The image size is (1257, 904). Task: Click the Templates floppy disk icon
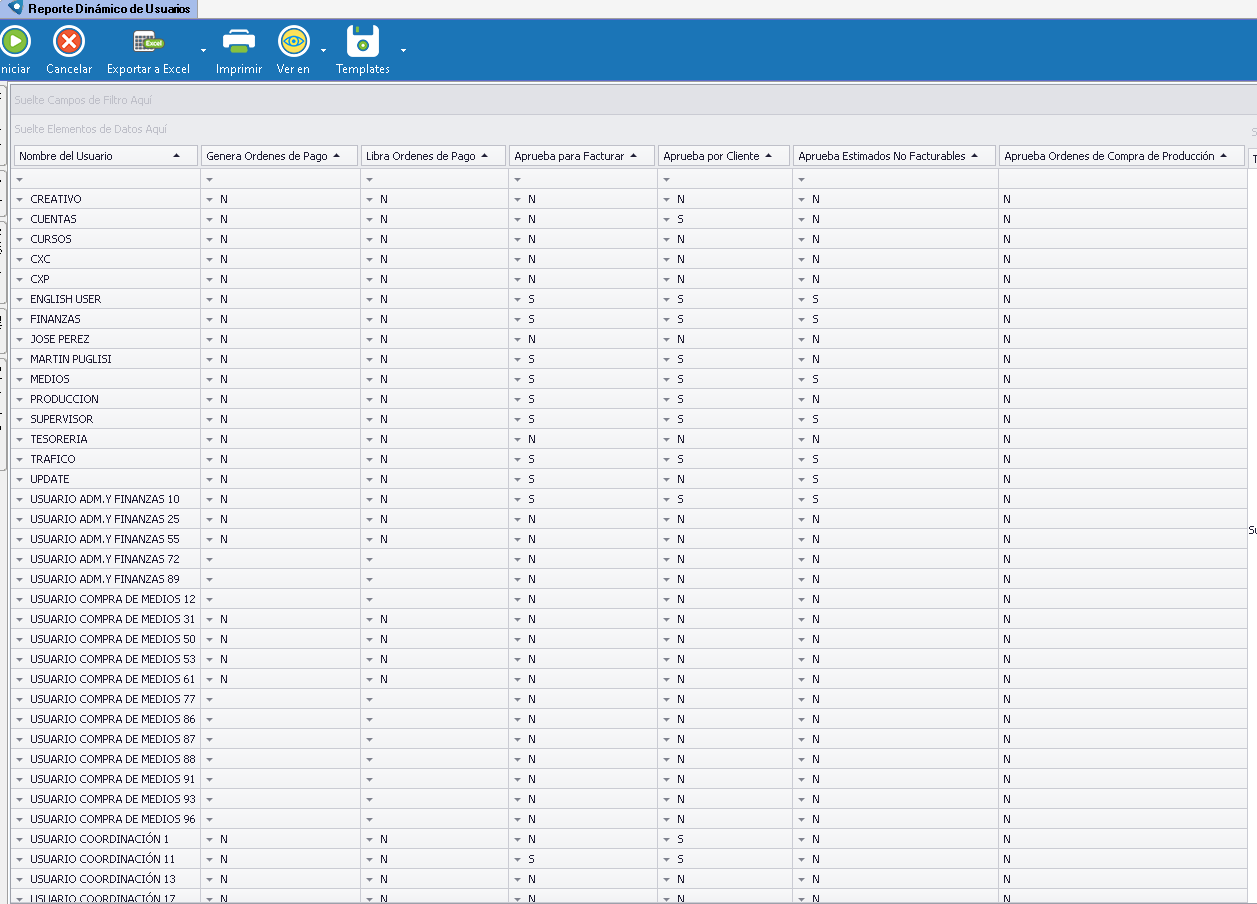363,42
